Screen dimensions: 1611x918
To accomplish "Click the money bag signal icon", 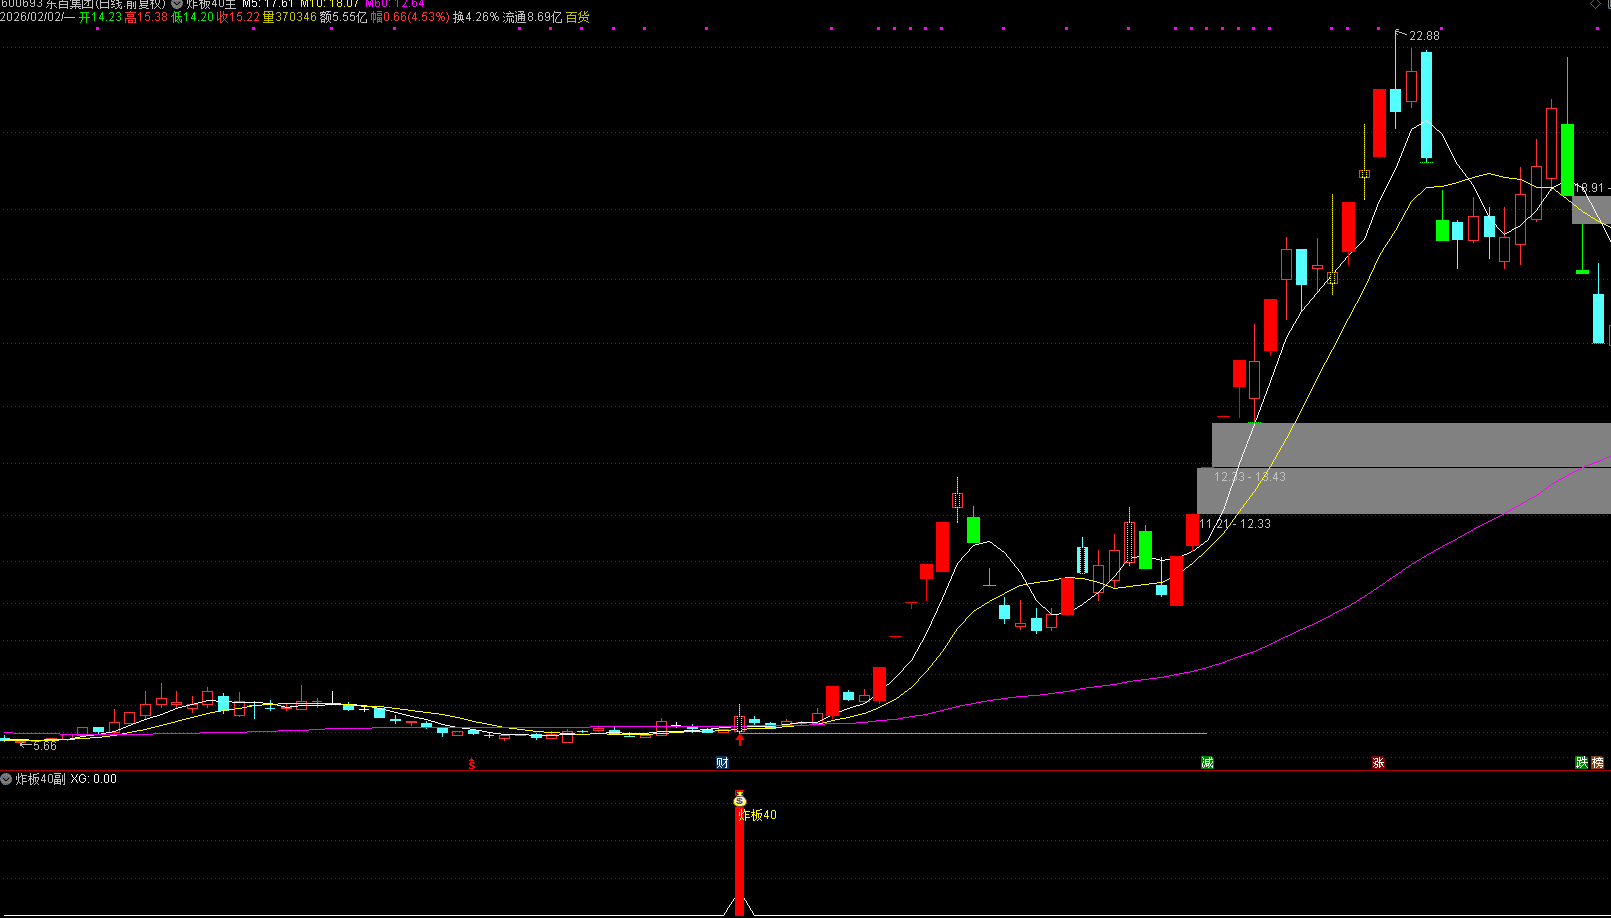I will tap(740, 799).
